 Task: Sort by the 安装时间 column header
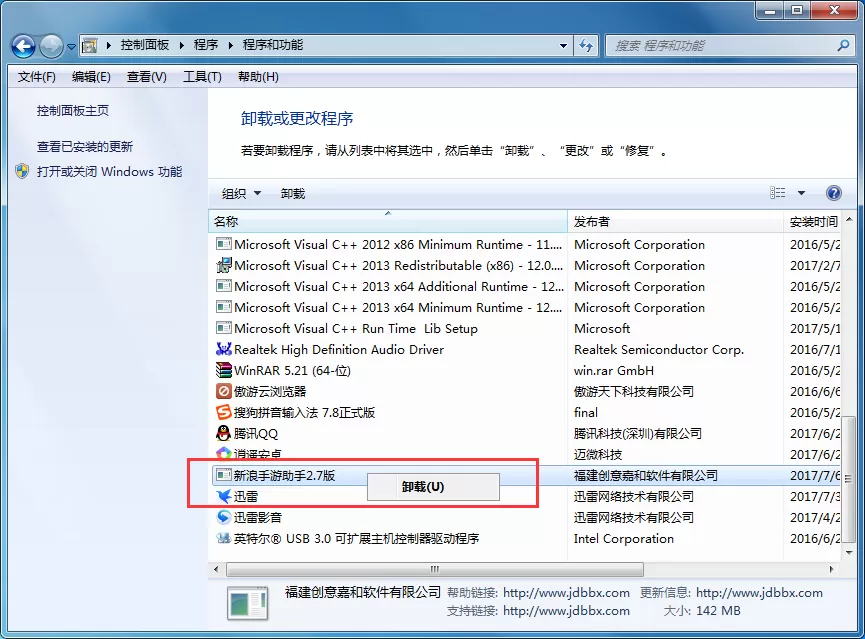(x=813, y=221)
